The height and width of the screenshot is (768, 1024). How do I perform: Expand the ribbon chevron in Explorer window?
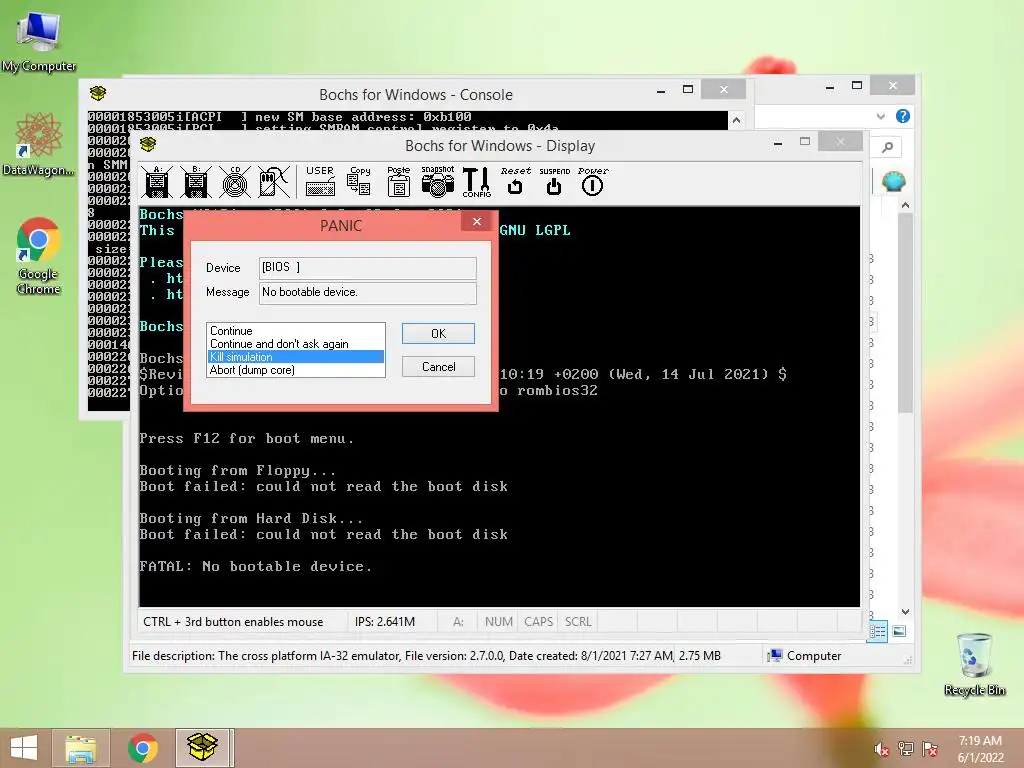pyautogui.click(x=880, y=116)
